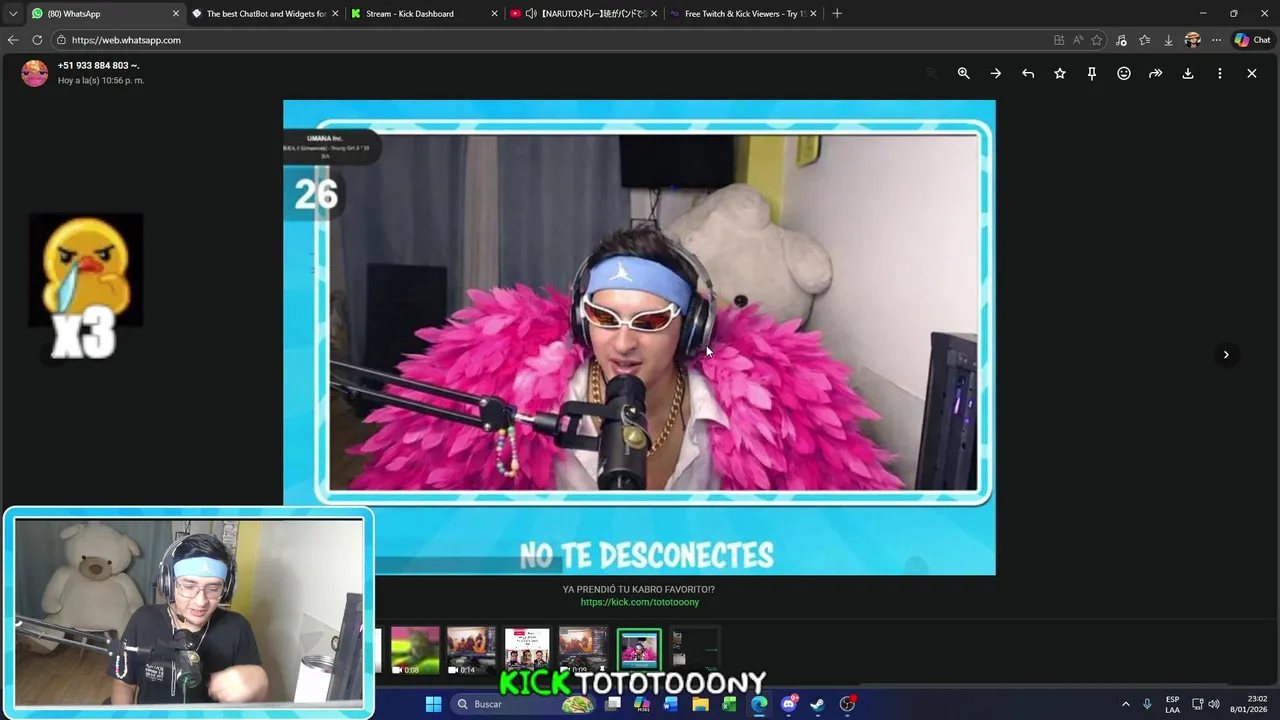Switch to the ChatBot and Widgets tab

(265, 14)
